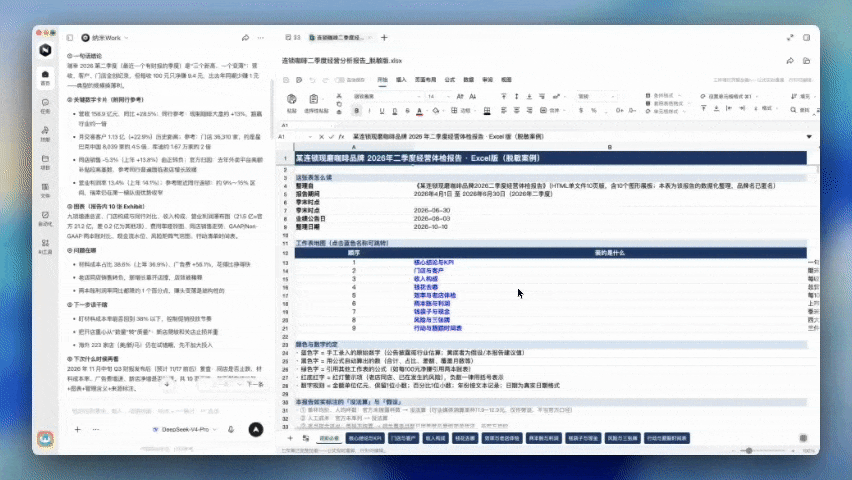The image size is (852, 480).
Task: Click the microphone icon in the chat input
Action: (x=231, y=429)
